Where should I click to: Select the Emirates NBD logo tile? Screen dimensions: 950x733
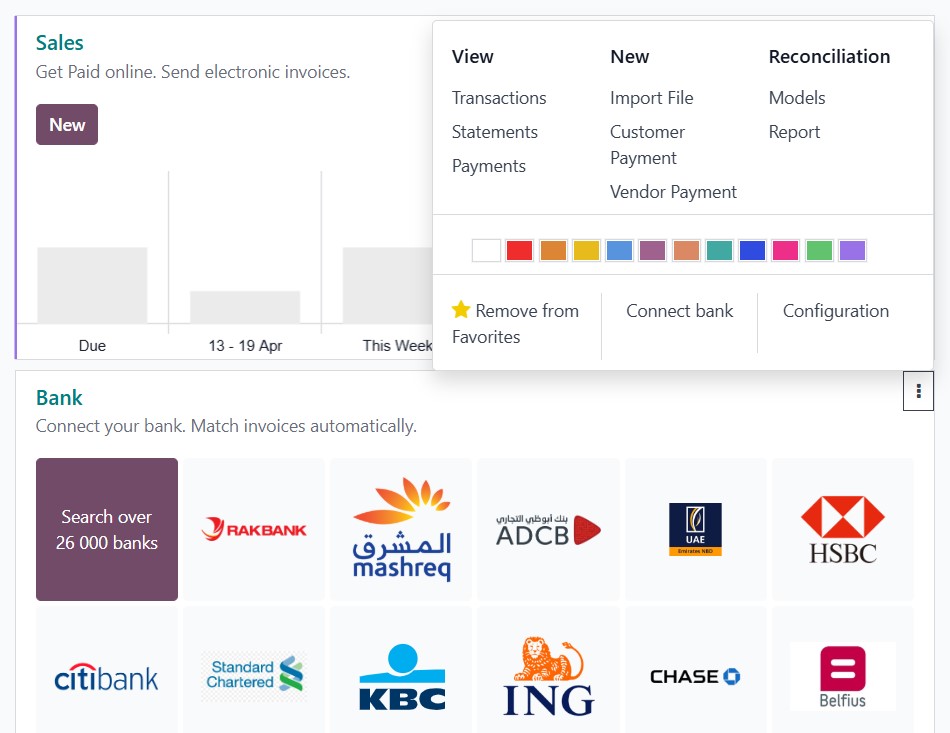pos(696,529)
